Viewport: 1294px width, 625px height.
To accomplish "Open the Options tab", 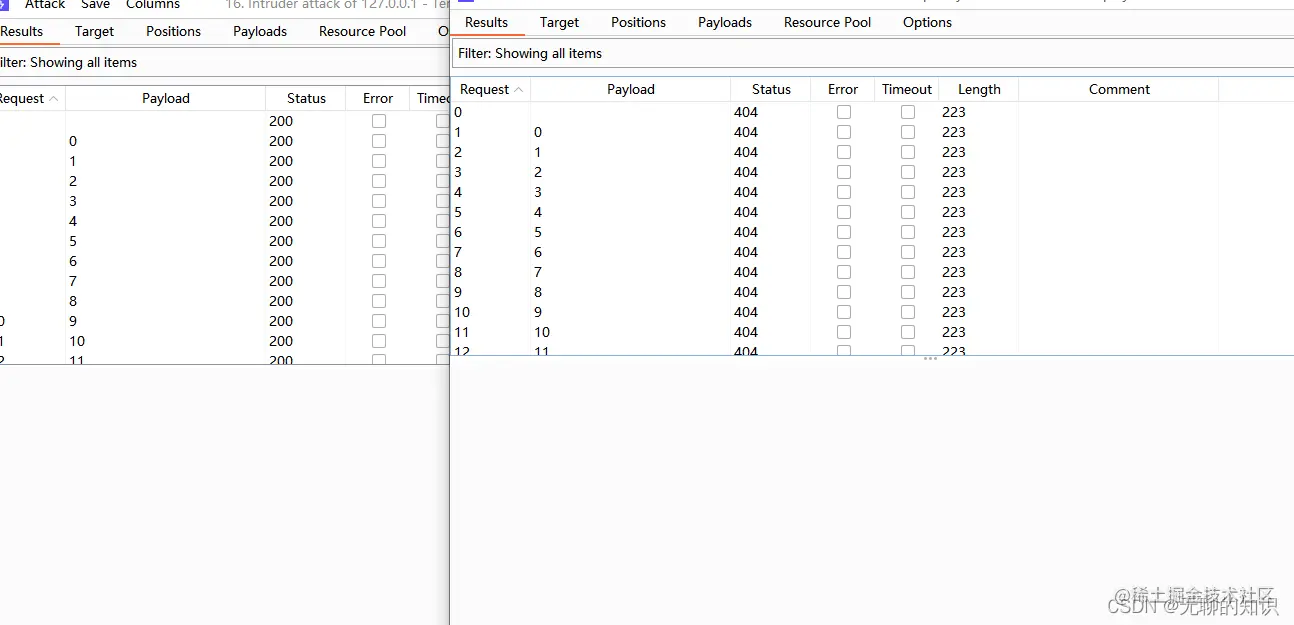I will point(927,22).
